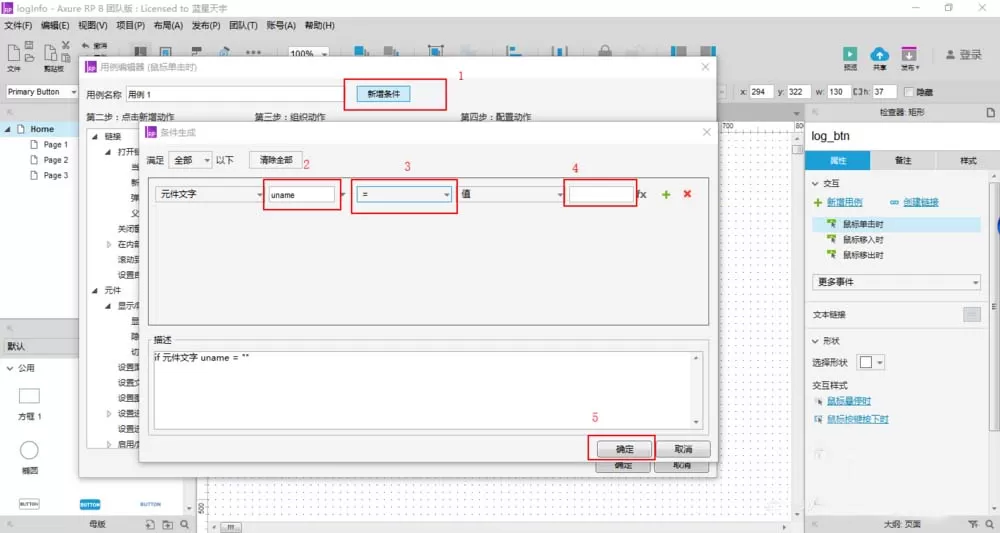Select the ellipse widget thumbnail in library
The height and width of the screenshot is (533, 1000).
coord(29,450)
